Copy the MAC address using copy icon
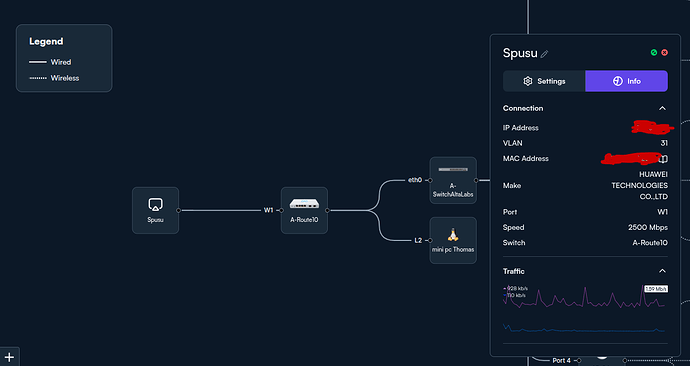Screen dimensions: 690x366 tap(664, 158)
